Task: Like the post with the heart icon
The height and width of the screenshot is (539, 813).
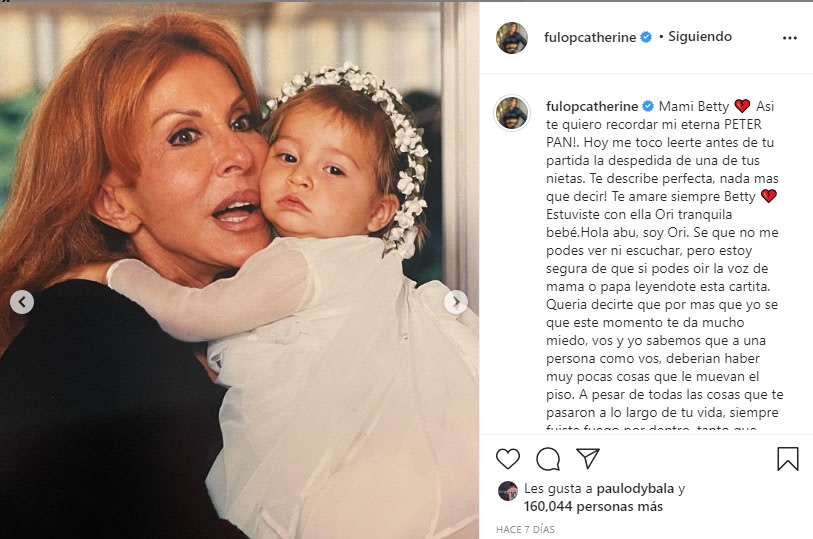Action: tap(508, 458)
